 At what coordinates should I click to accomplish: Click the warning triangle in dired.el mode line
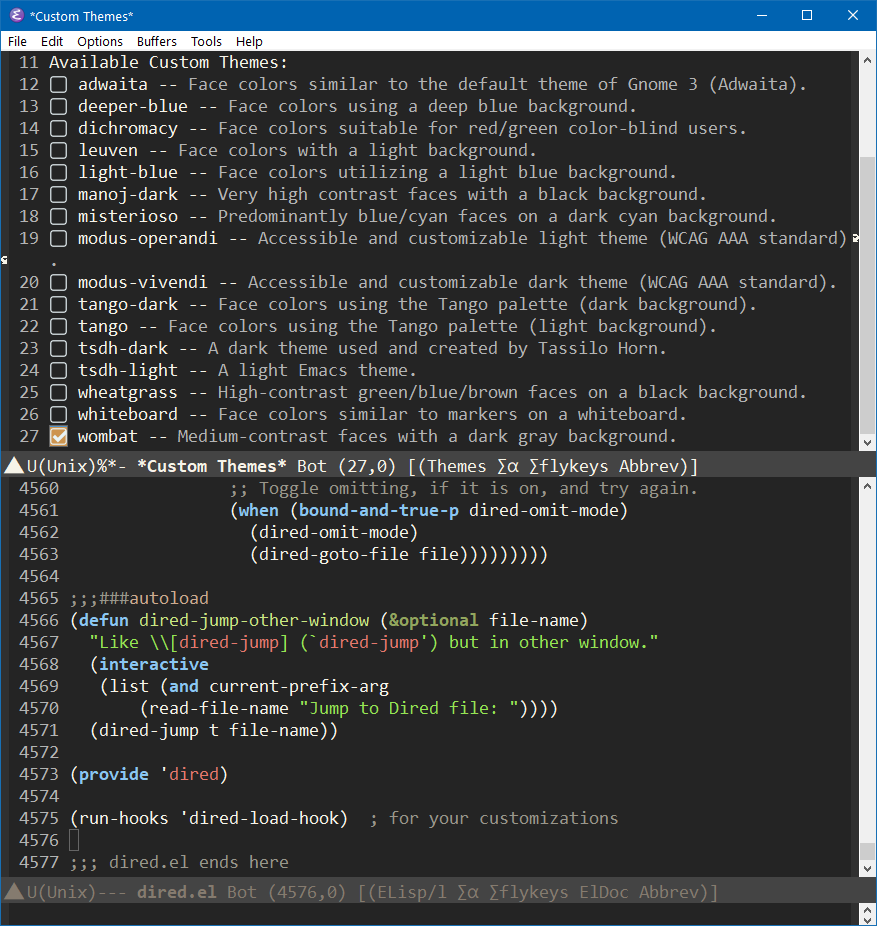click(x=14, y=892)
